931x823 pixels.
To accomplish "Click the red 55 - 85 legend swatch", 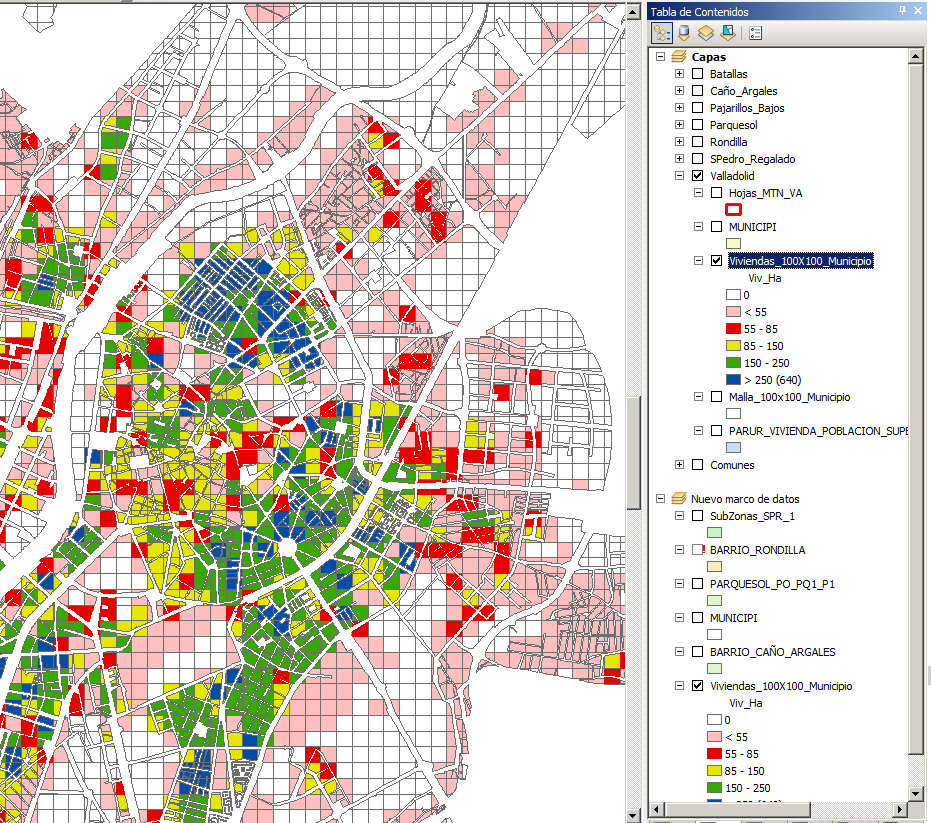I will (x=733, y=329).
